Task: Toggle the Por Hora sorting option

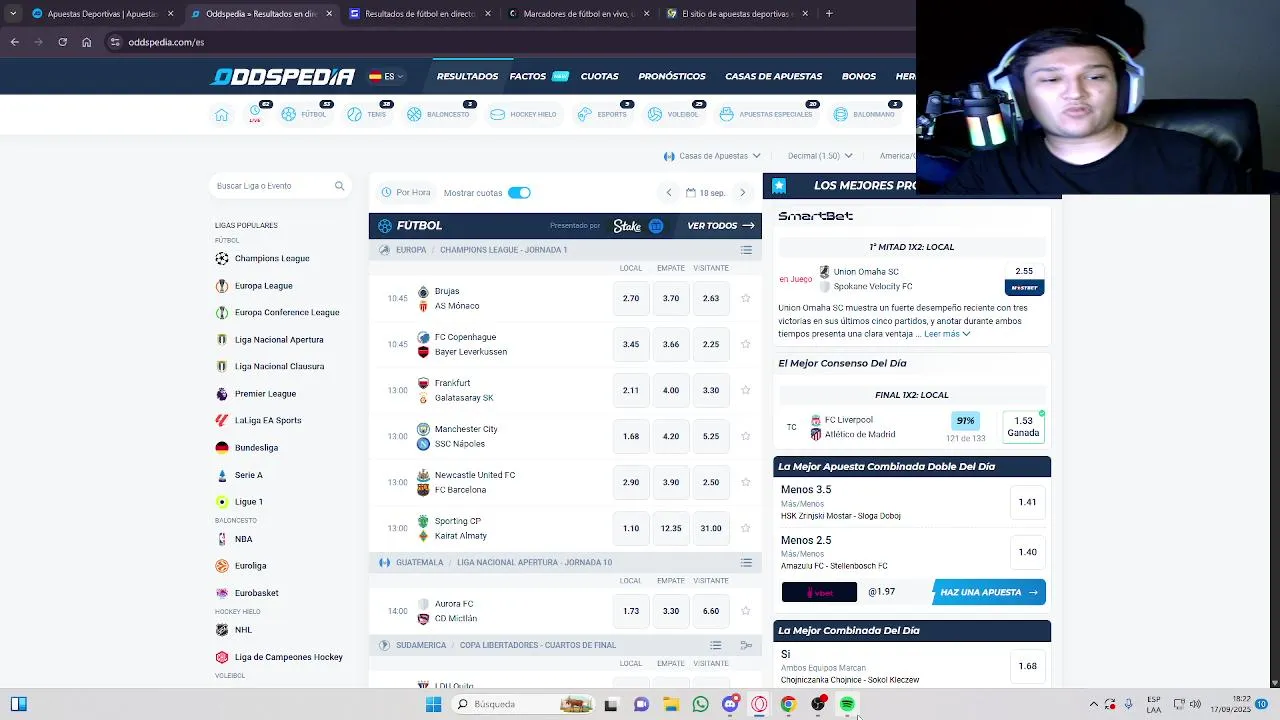Action: (x=406, y=193)
